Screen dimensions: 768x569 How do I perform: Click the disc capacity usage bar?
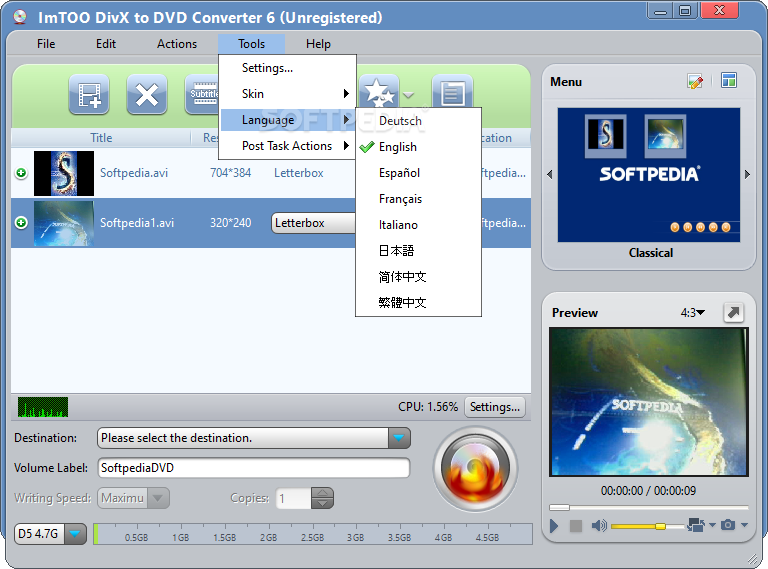tap(312, 534)
